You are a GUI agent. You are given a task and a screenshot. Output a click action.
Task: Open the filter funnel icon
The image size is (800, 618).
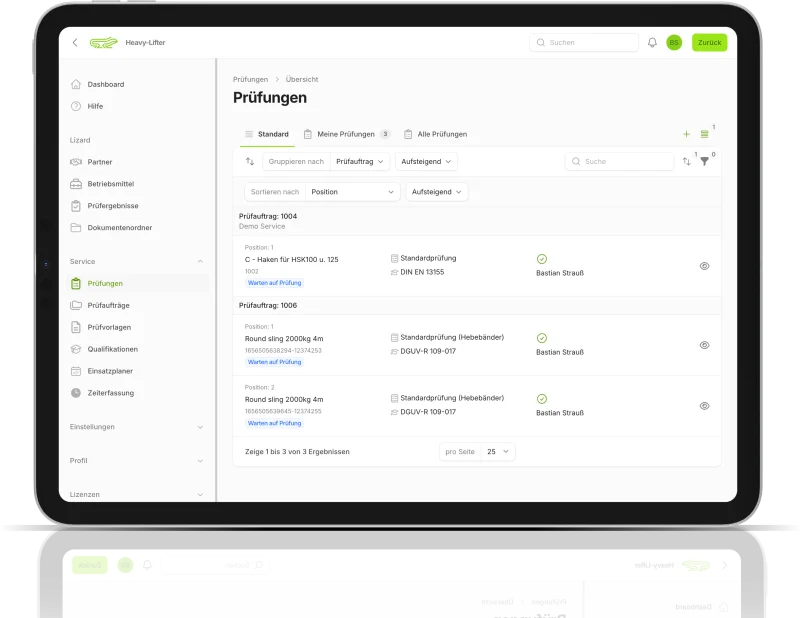(x=704, y=162)
